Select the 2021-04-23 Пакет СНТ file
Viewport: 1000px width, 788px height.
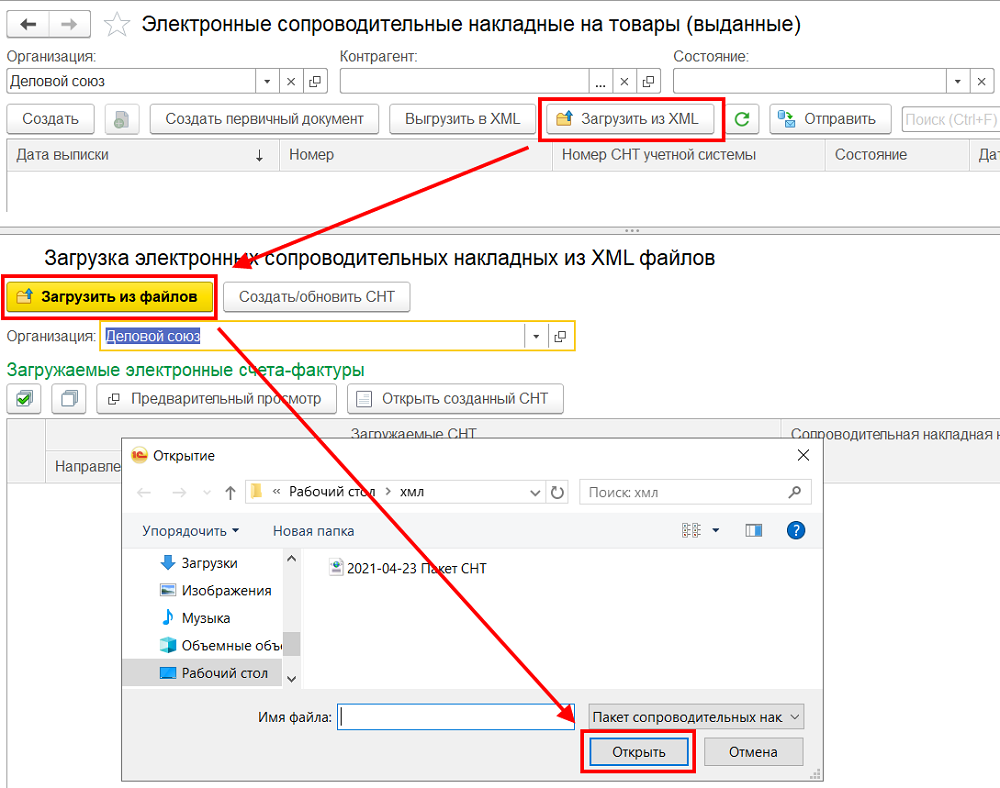coord(416,568)
